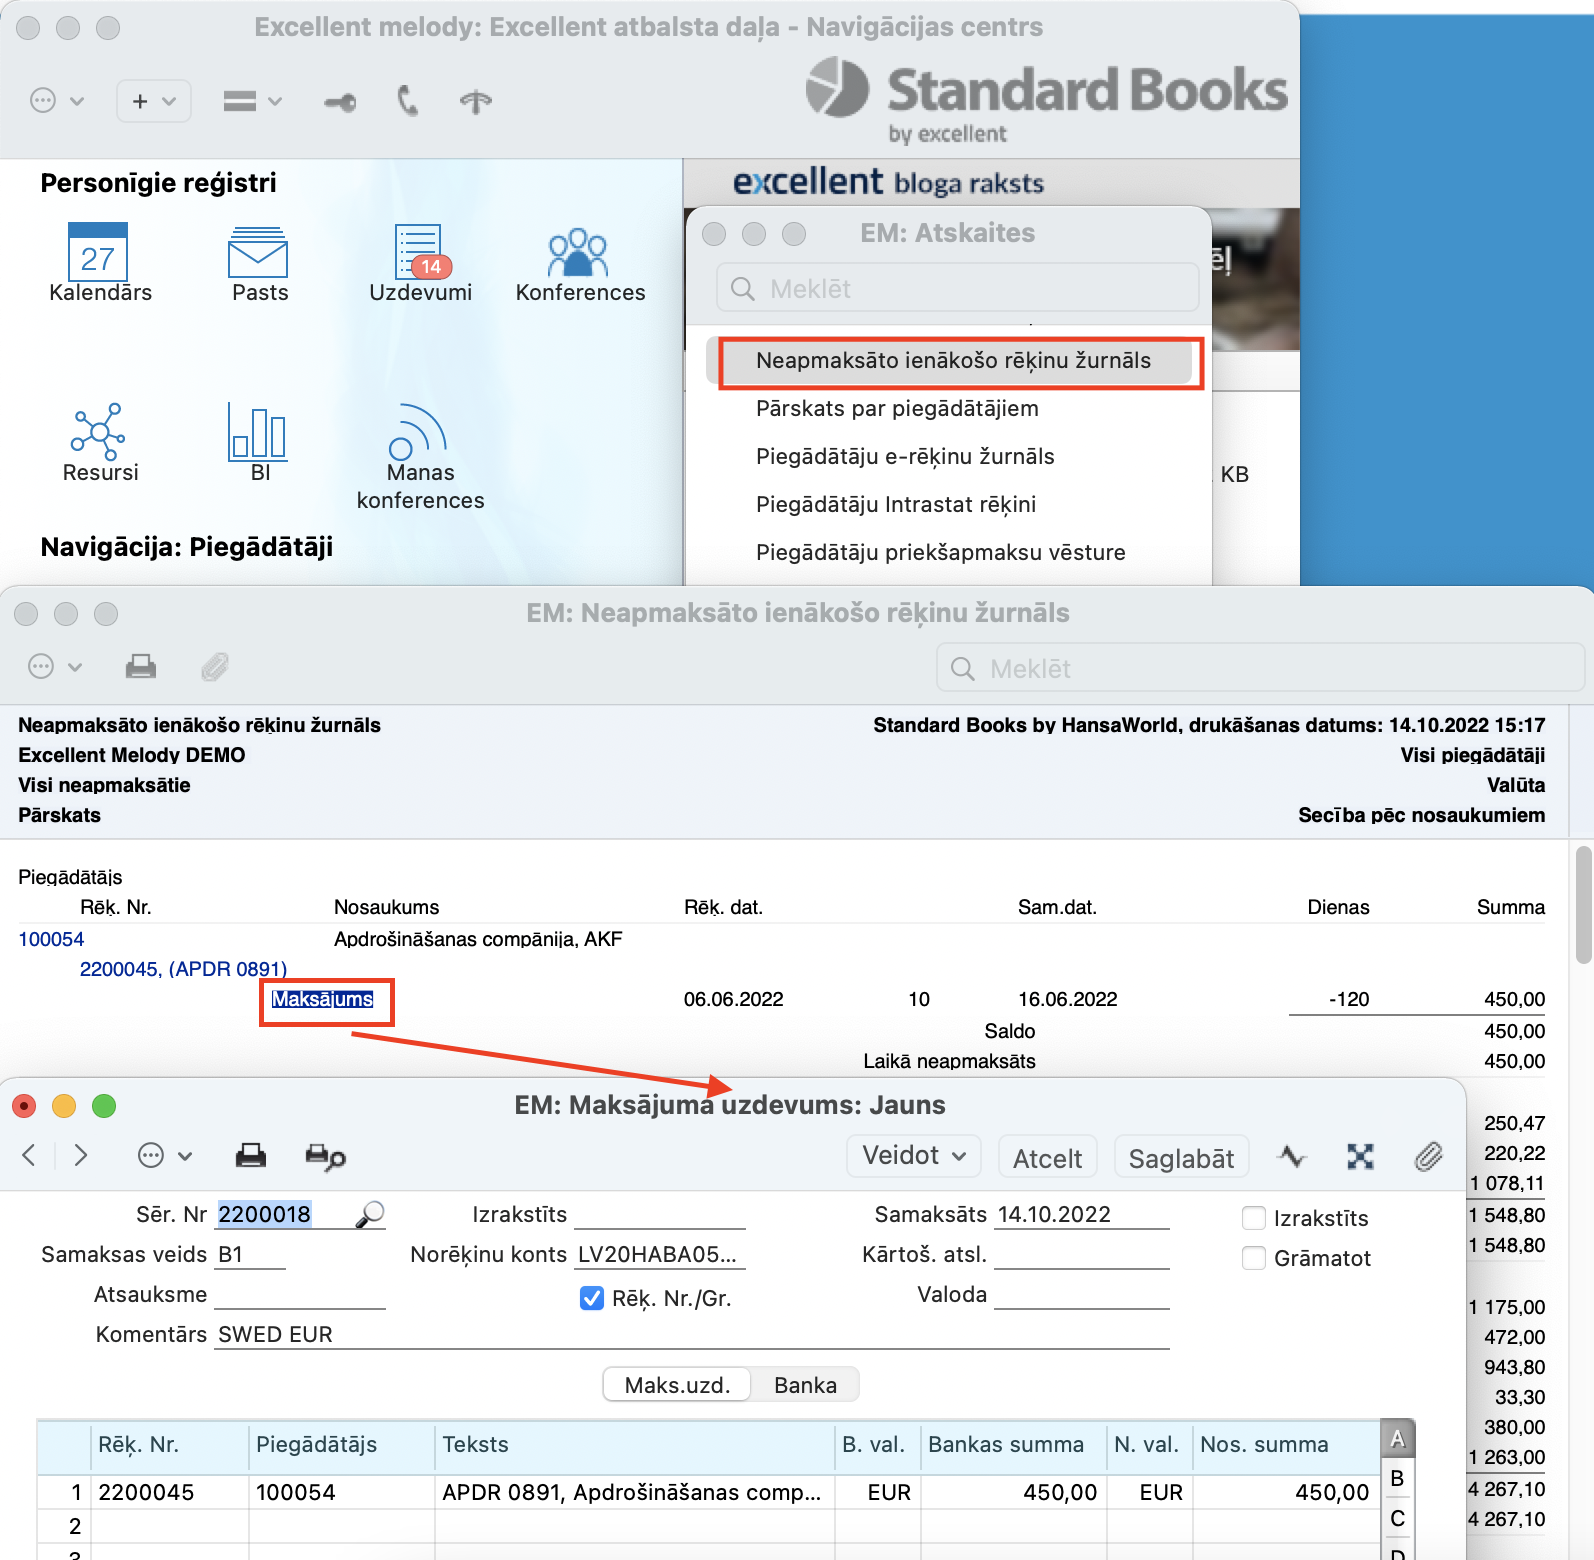
Task: Expand the Veidot dropdown
Action: coord(914,1156)
